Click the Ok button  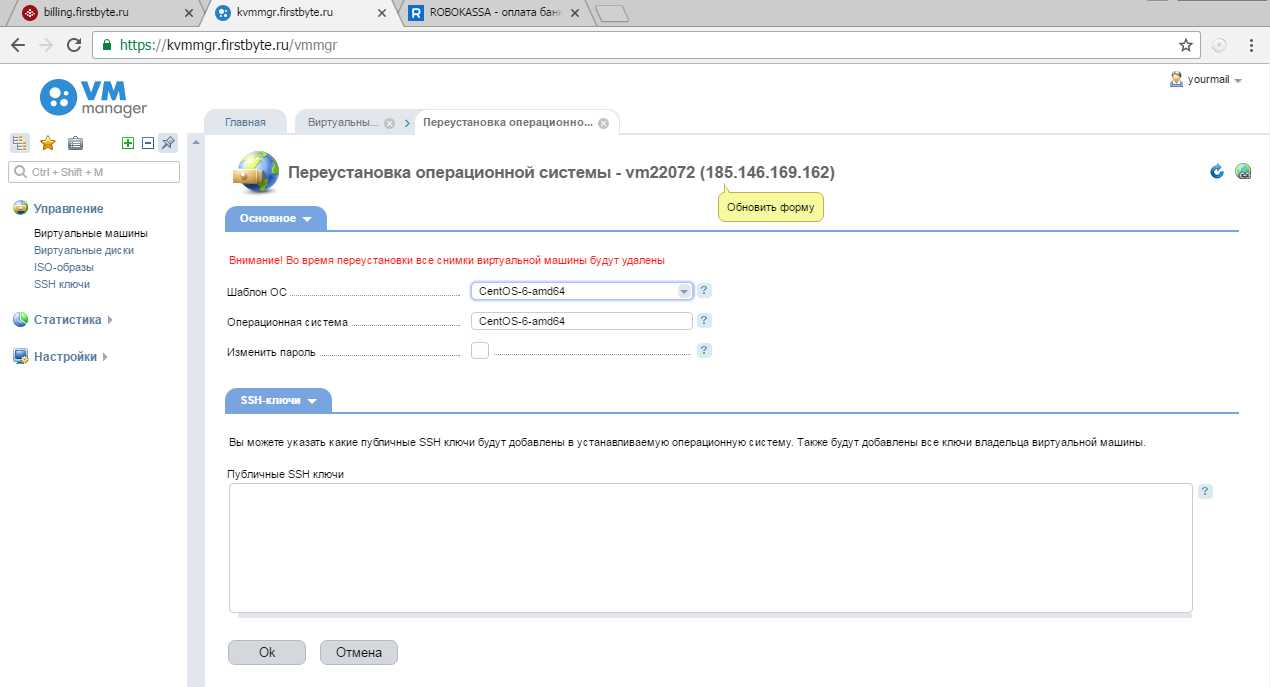(267, 652)
